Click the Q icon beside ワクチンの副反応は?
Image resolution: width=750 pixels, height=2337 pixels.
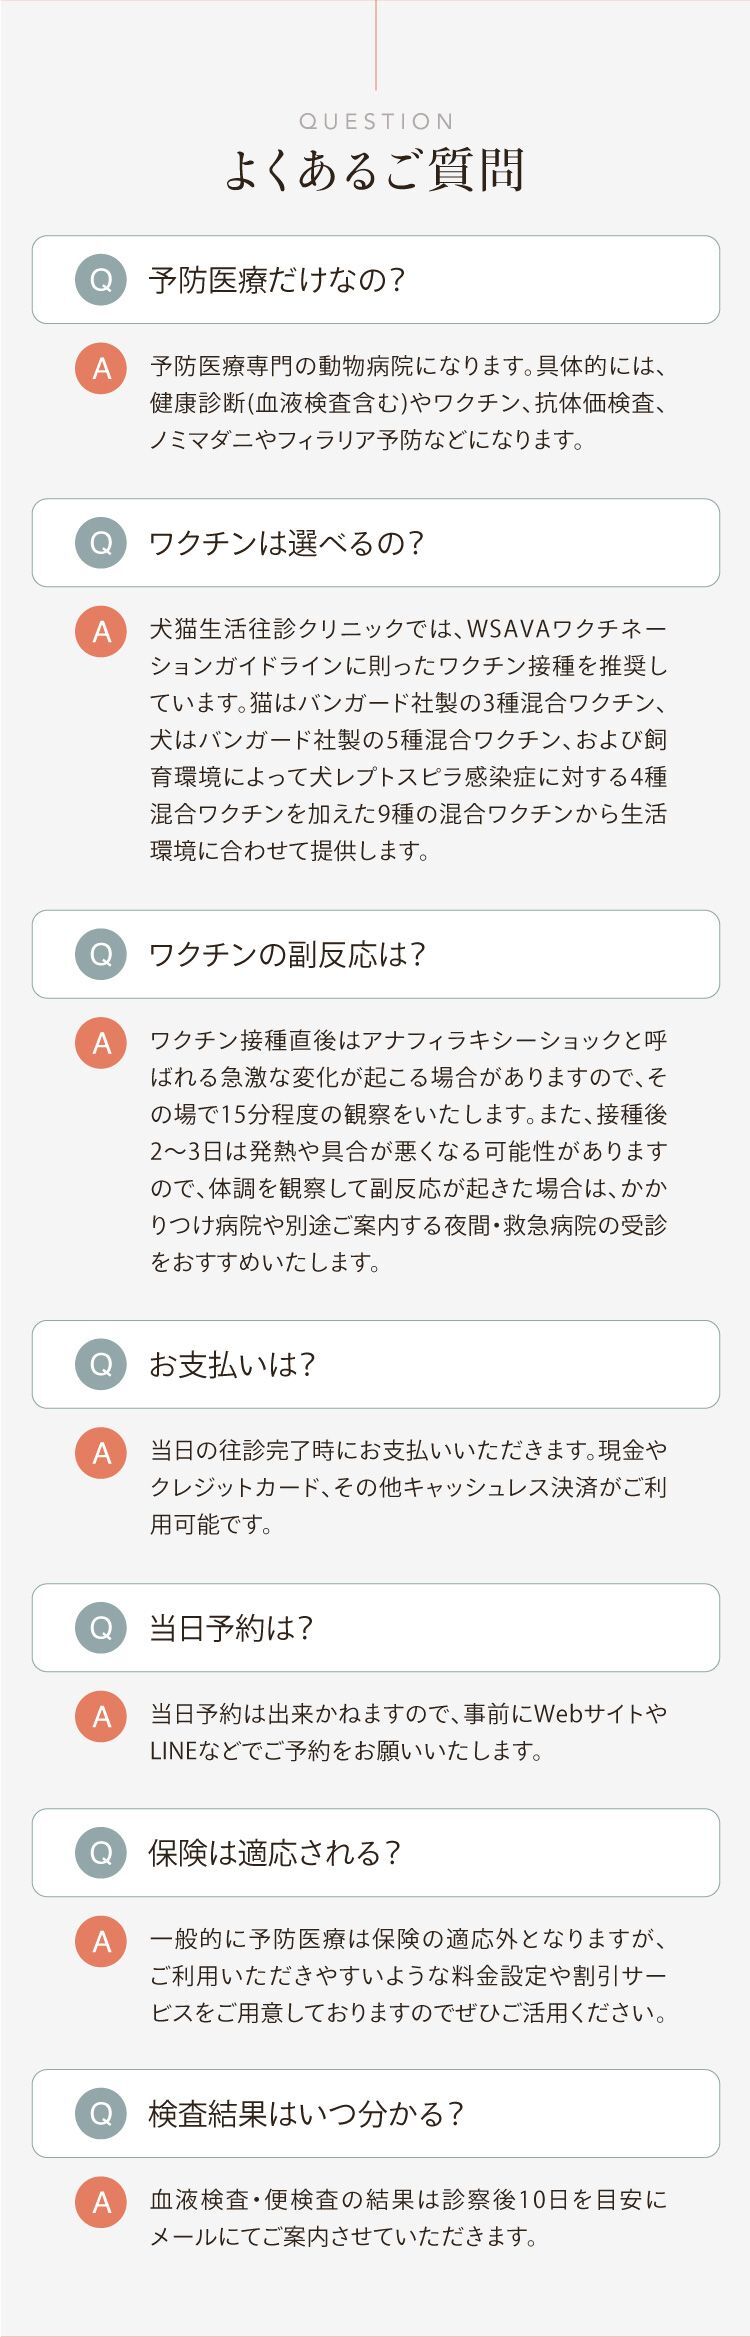tap(101, 954)
